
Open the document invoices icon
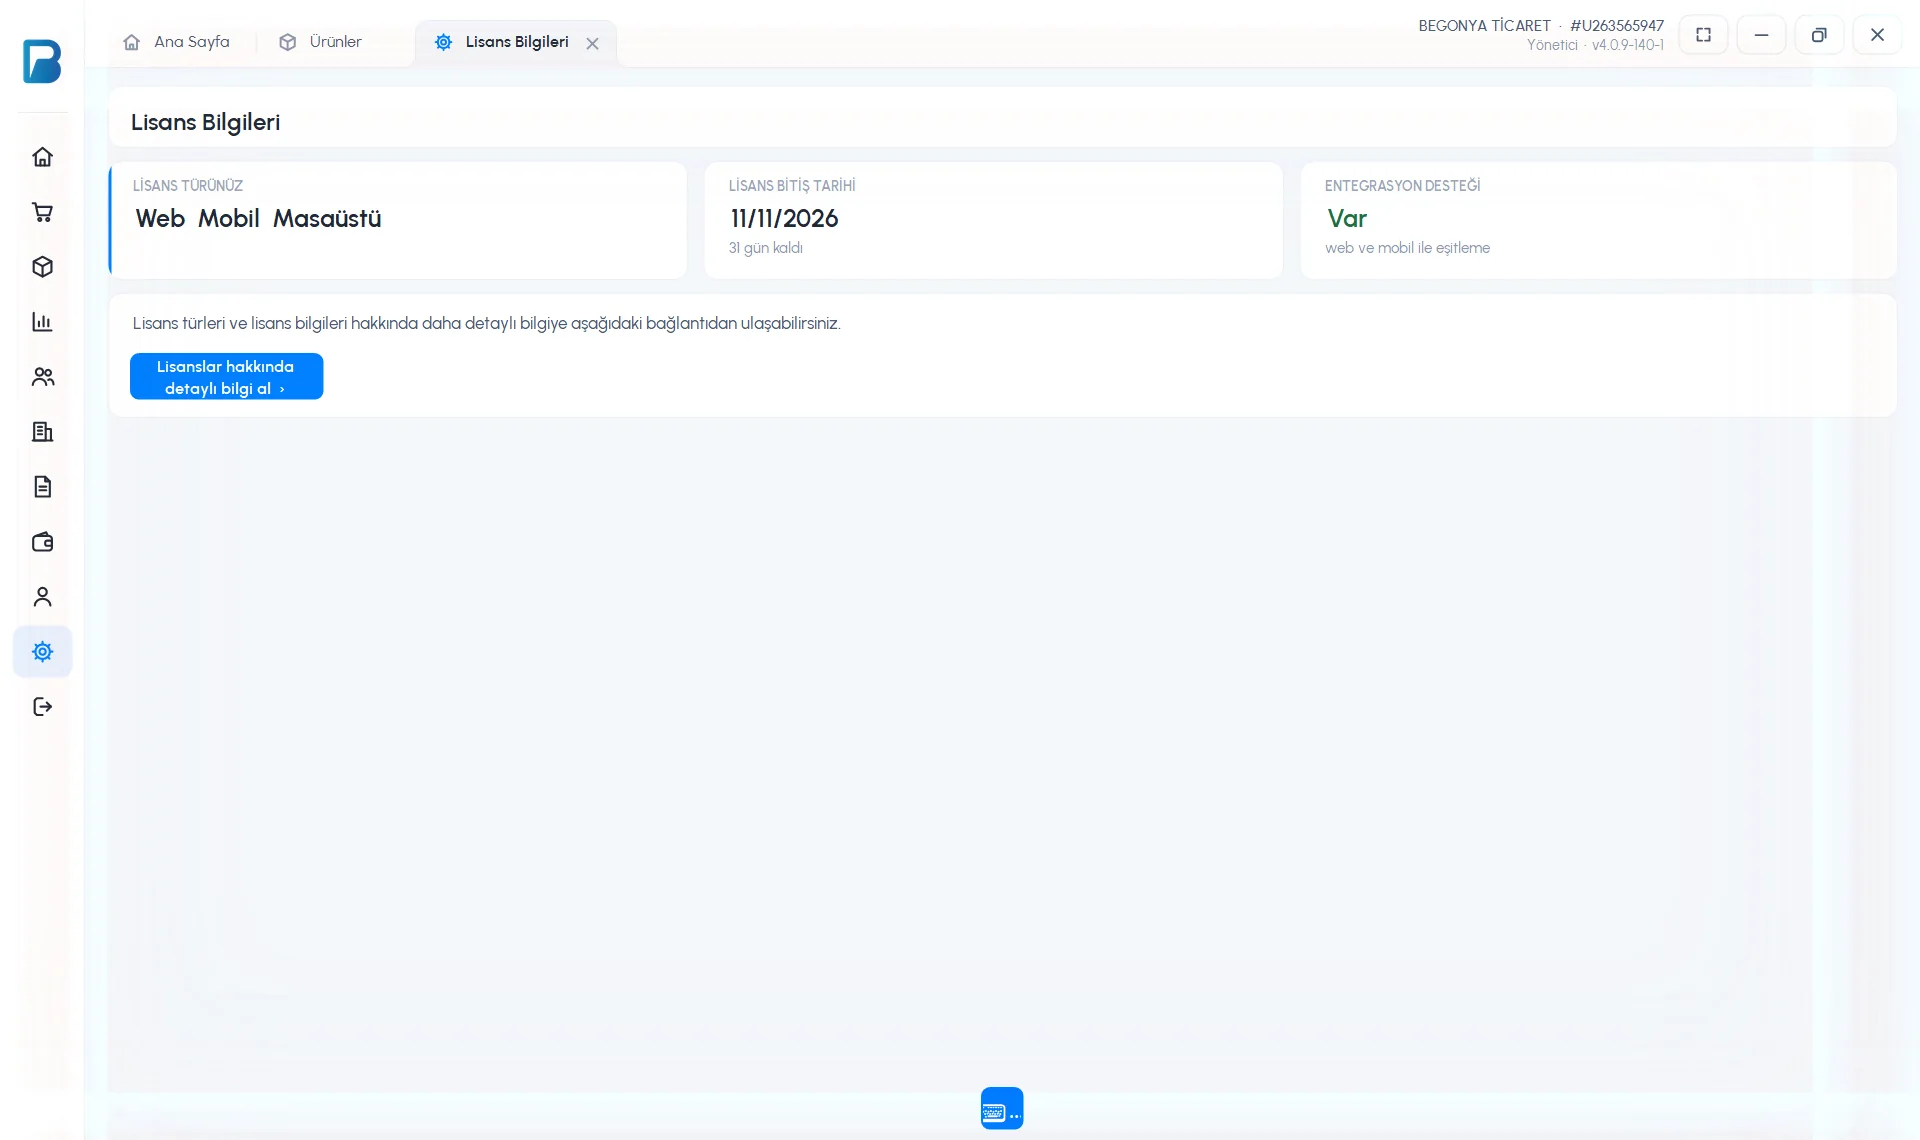[42, 487]
